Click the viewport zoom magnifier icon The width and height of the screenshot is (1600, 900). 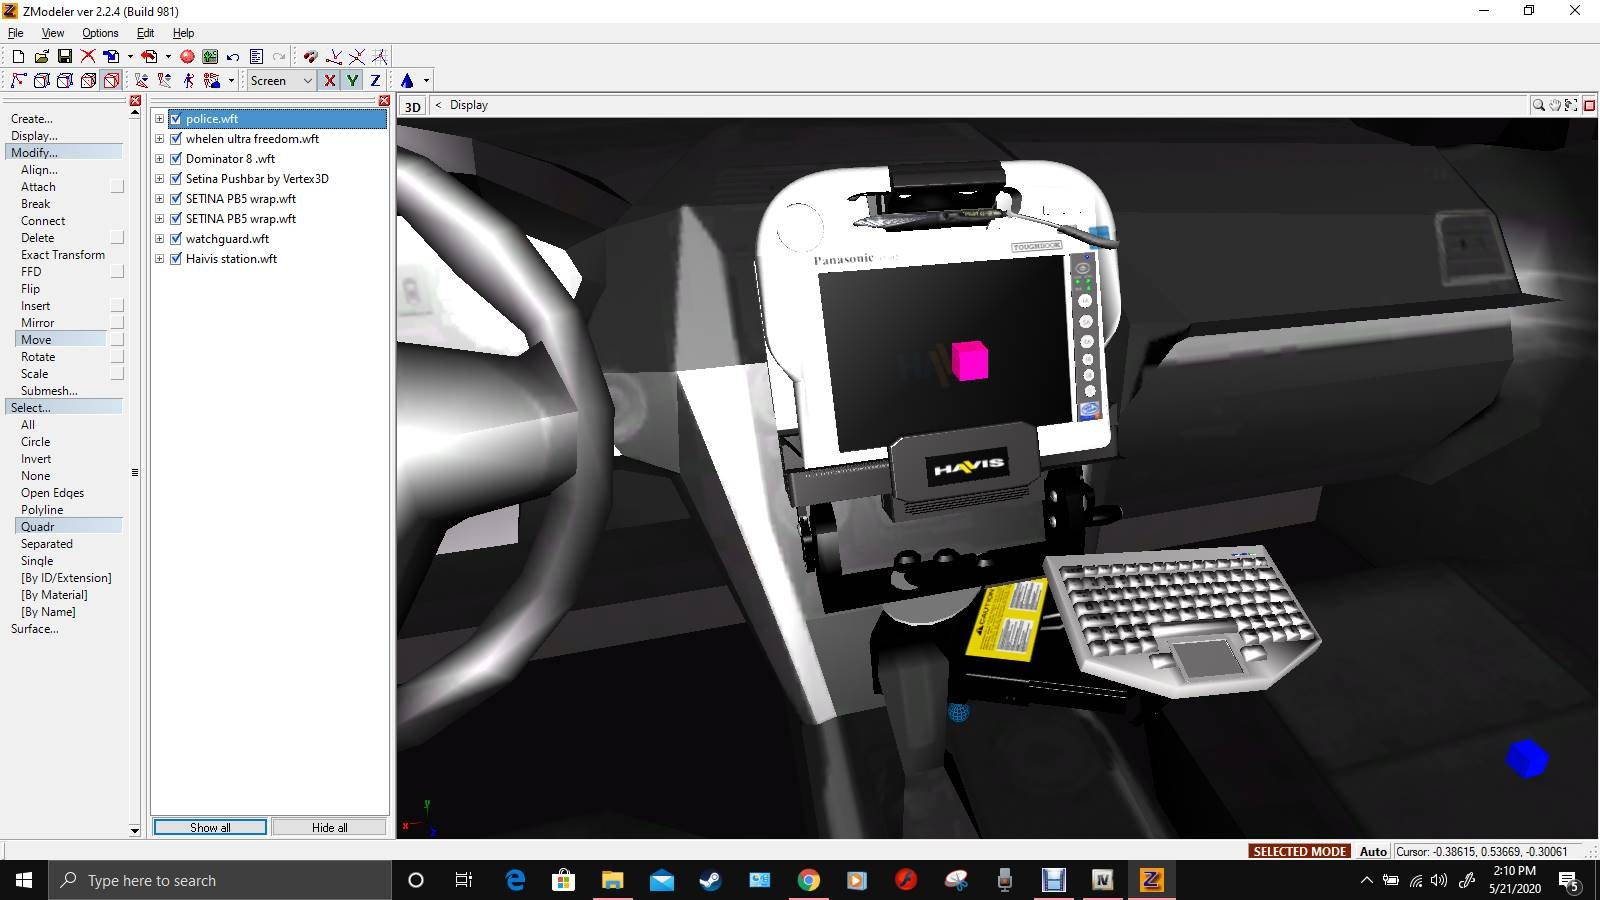[1539, 105]
